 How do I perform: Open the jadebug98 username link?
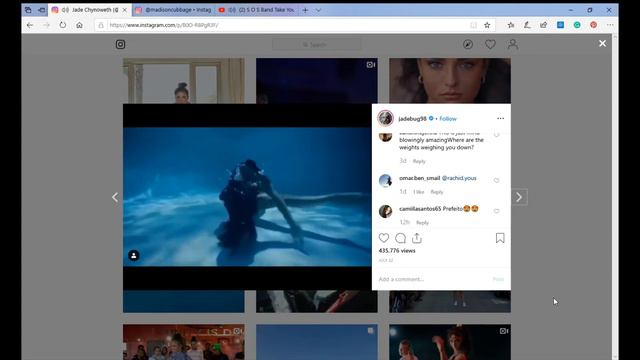click(x=412, y=119)
